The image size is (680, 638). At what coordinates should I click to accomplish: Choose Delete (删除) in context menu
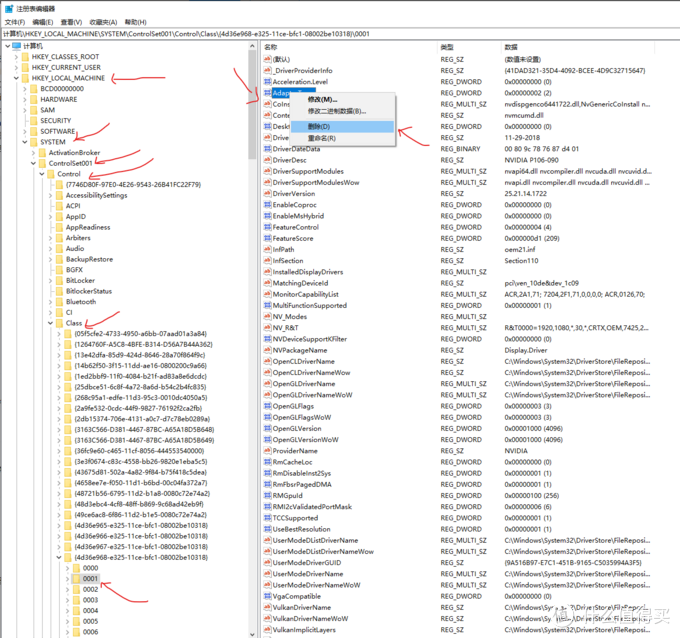343,127
